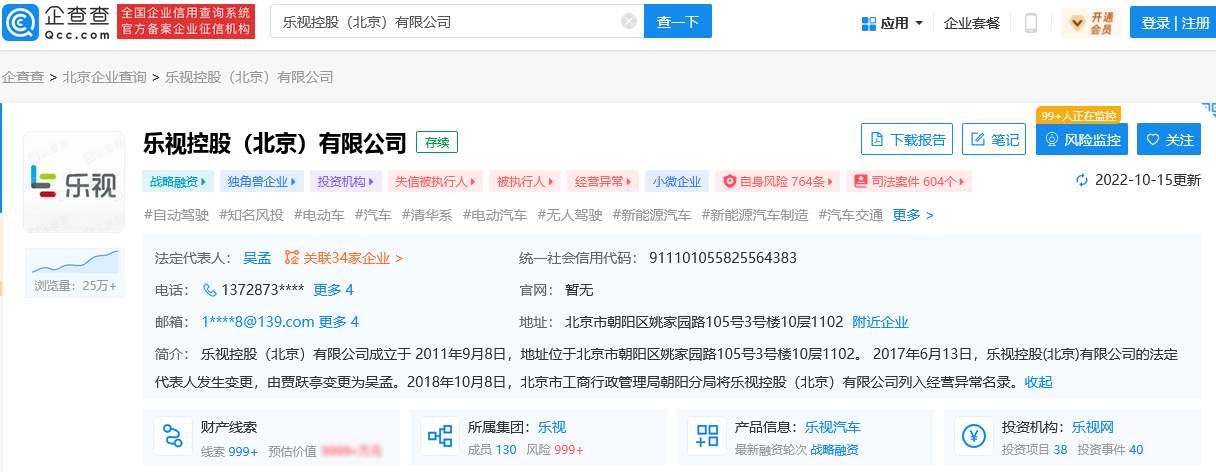This screenshot has height=472, width=1216.
Task: Open the Qcc.com logo homepage
Action: 56,21
